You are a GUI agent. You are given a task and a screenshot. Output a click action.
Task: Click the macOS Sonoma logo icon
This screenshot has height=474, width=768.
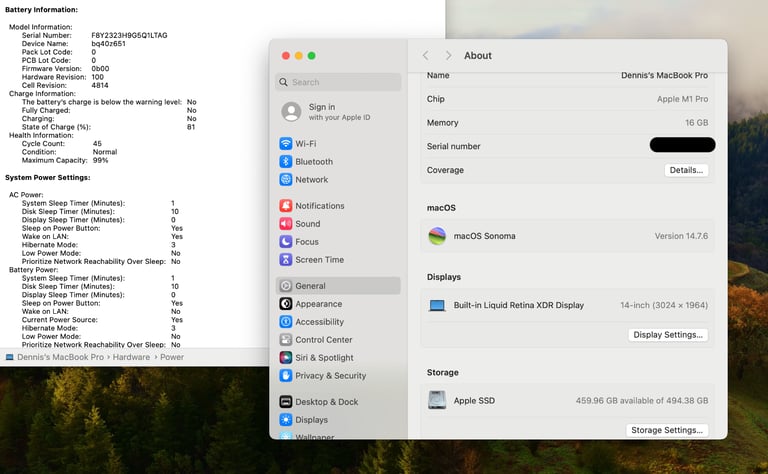(x=437, y=236)
